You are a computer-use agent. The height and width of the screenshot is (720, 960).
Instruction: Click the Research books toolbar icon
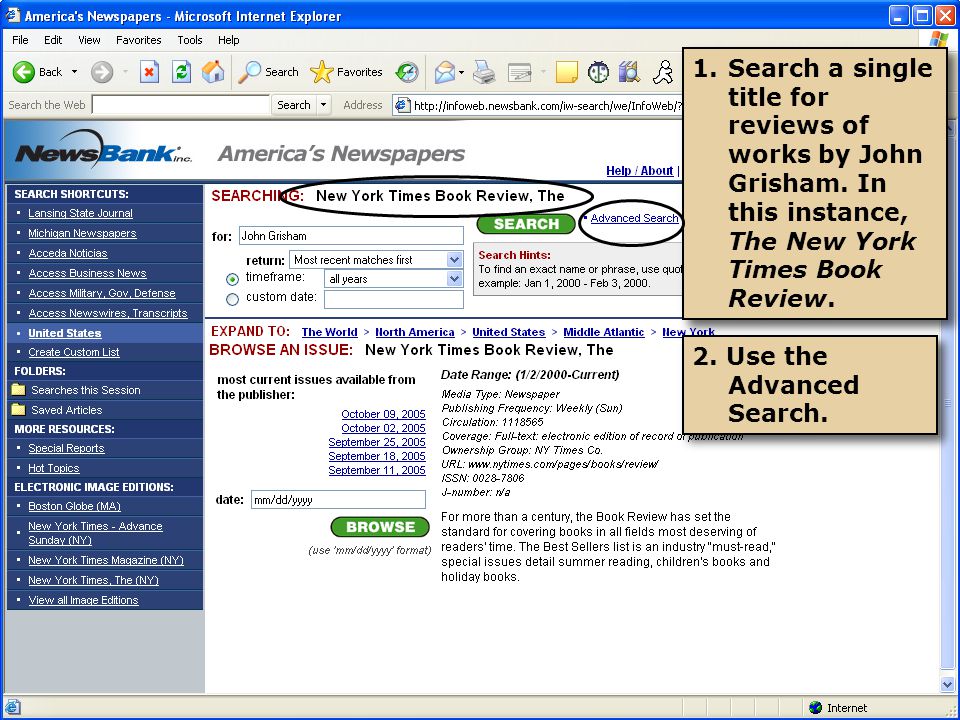coord(629,72)
